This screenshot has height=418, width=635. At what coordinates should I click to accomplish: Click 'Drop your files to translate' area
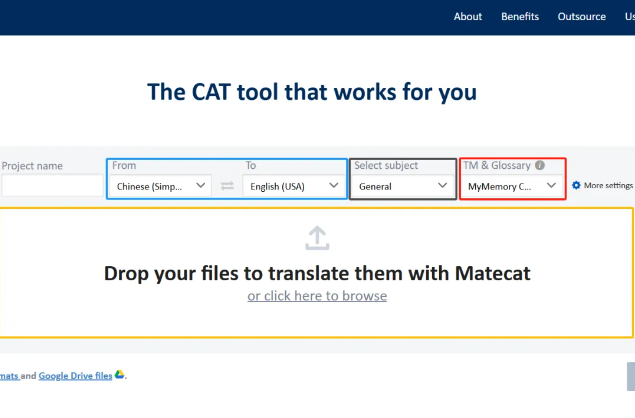(x=317, y=273)
